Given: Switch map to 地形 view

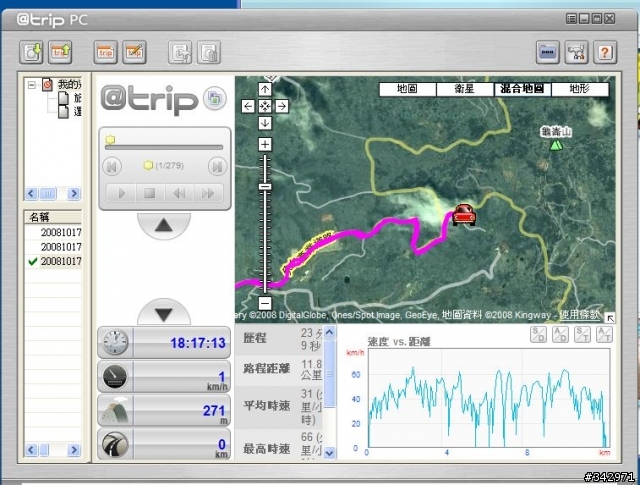Looking at the screenshot, I should pos(580,89).
